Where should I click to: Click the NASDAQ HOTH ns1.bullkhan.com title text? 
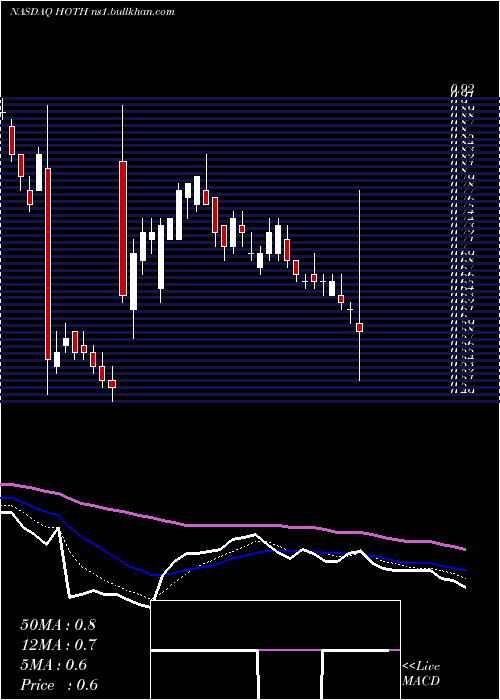92,12
